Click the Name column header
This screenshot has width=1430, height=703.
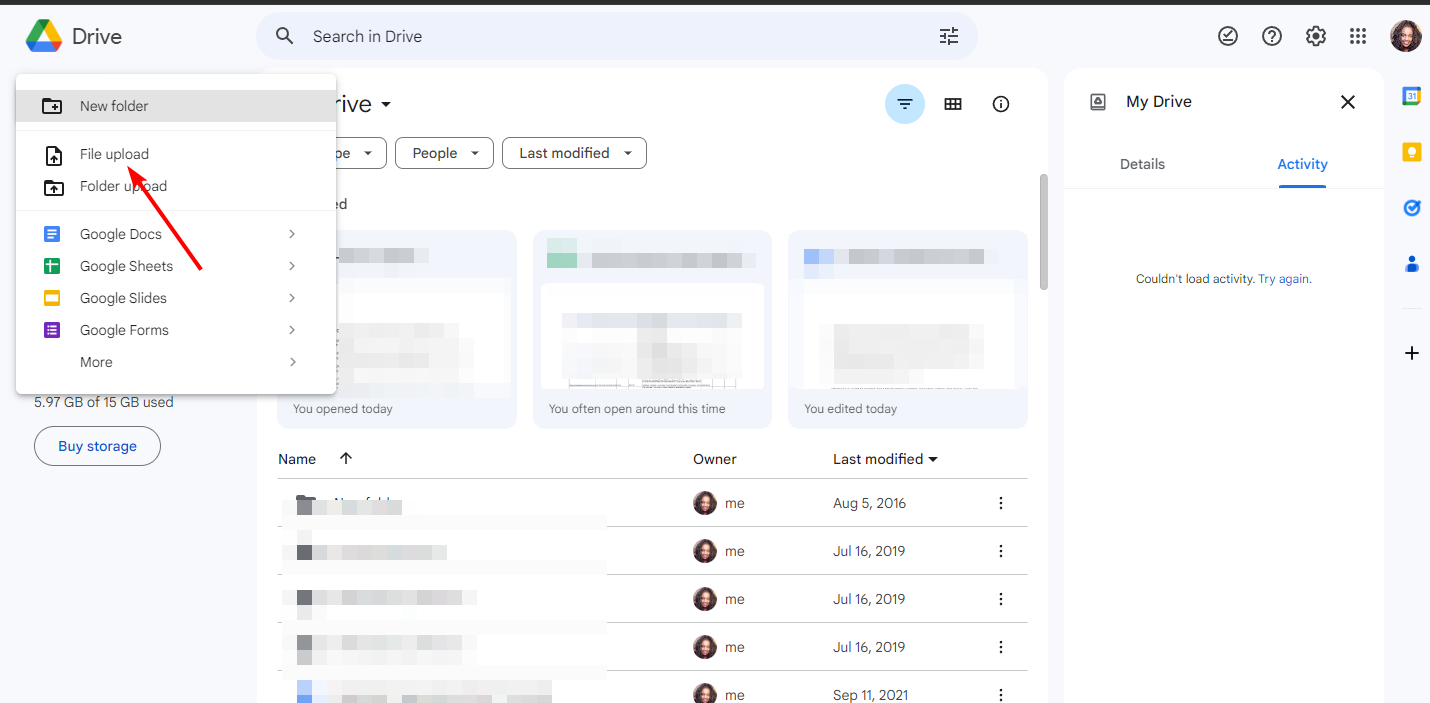pyautogui.click(x=297, y=459)
